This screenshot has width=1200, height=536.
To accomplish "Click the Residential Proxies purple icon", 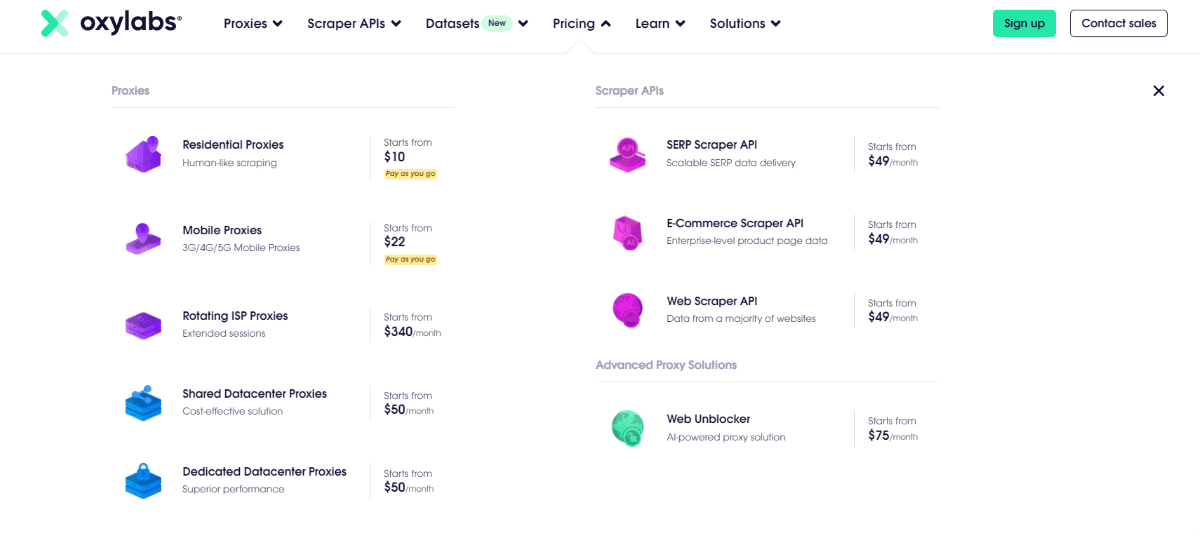I will tap(143, 154).
